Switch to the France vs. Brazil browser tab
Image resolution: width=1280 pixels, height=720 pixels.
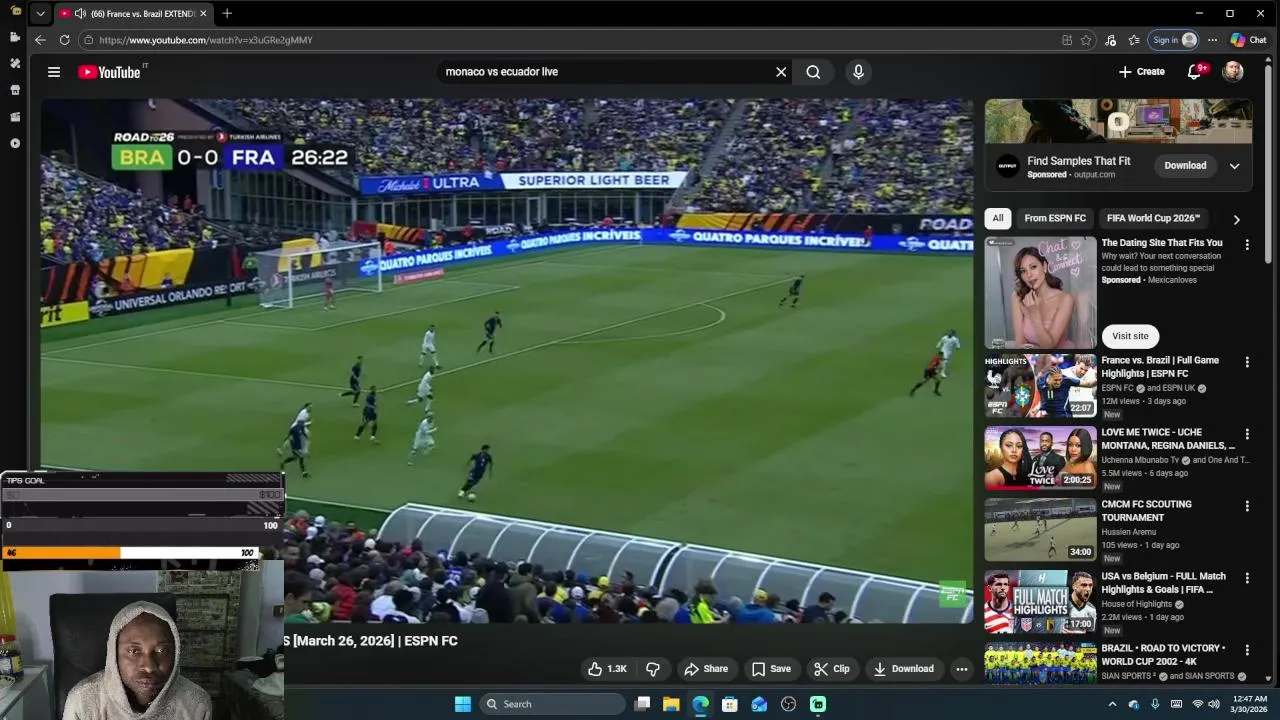(x=132, y=13)
